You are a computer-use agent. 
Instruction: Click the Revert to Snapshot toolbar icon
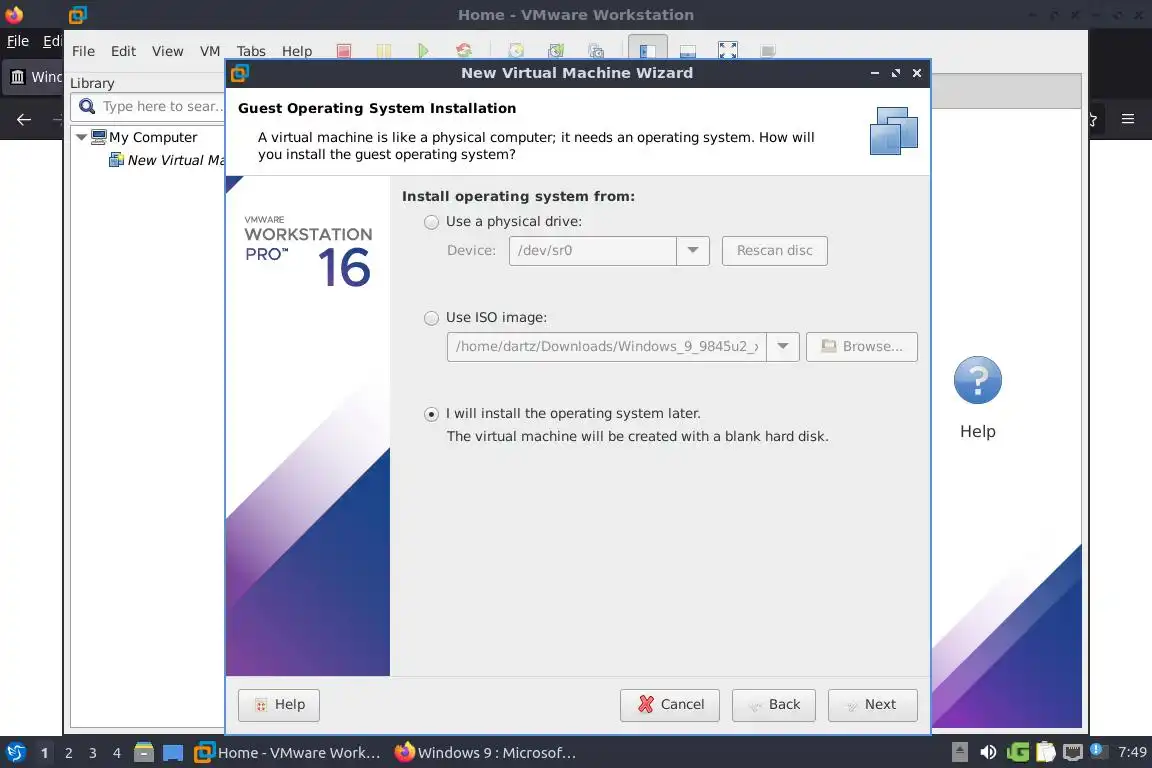coord(556,51)
